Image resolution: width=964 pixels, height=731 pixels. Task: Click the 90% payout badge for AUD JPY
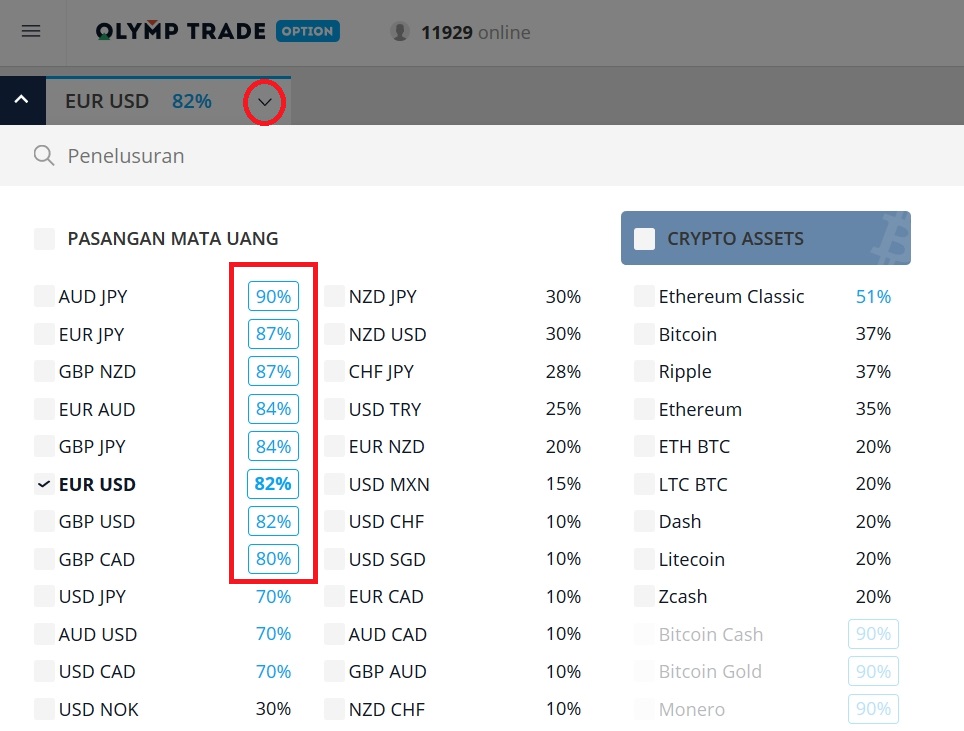pos(272,296)
